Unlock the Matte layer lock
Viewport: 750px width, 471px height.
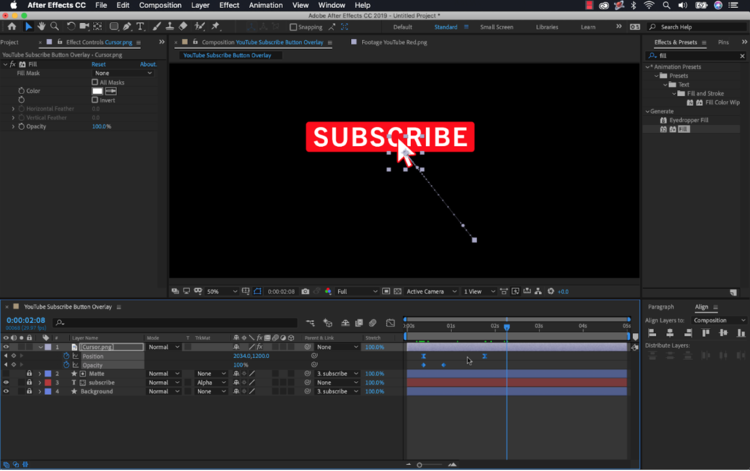[x=29, y=373]
